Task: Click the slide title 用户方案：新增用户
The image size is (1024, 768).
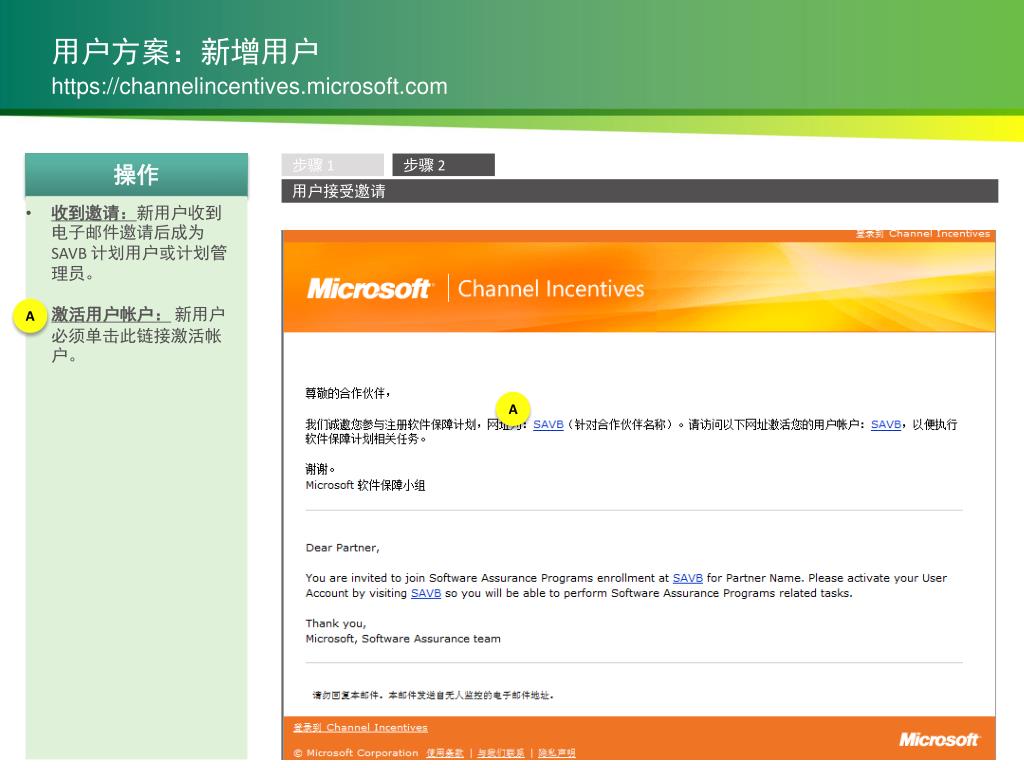Action: (x=185, y=52)
